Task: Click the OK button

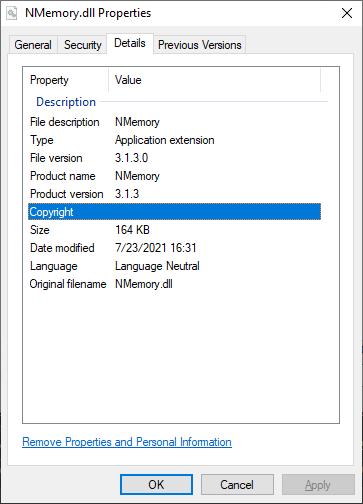Action: point(156,484)
